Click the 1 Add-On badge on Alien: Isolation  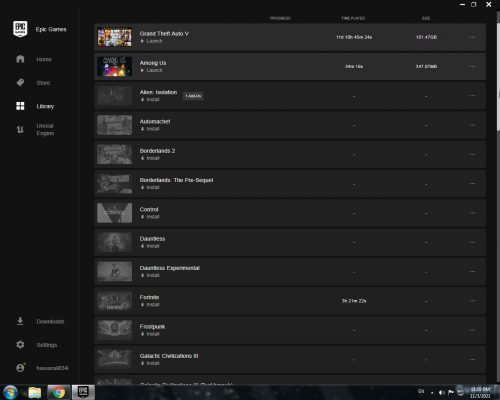tap(193, 96)
